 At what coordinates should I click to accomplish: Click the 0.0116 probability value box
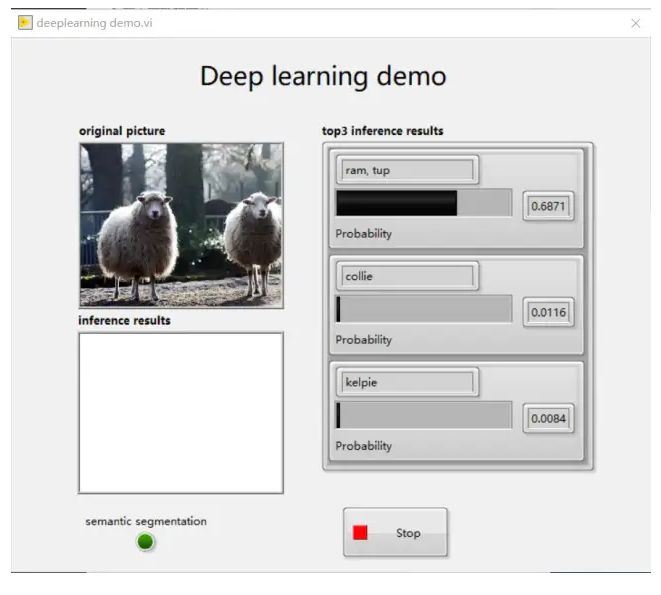pos(549,312)
